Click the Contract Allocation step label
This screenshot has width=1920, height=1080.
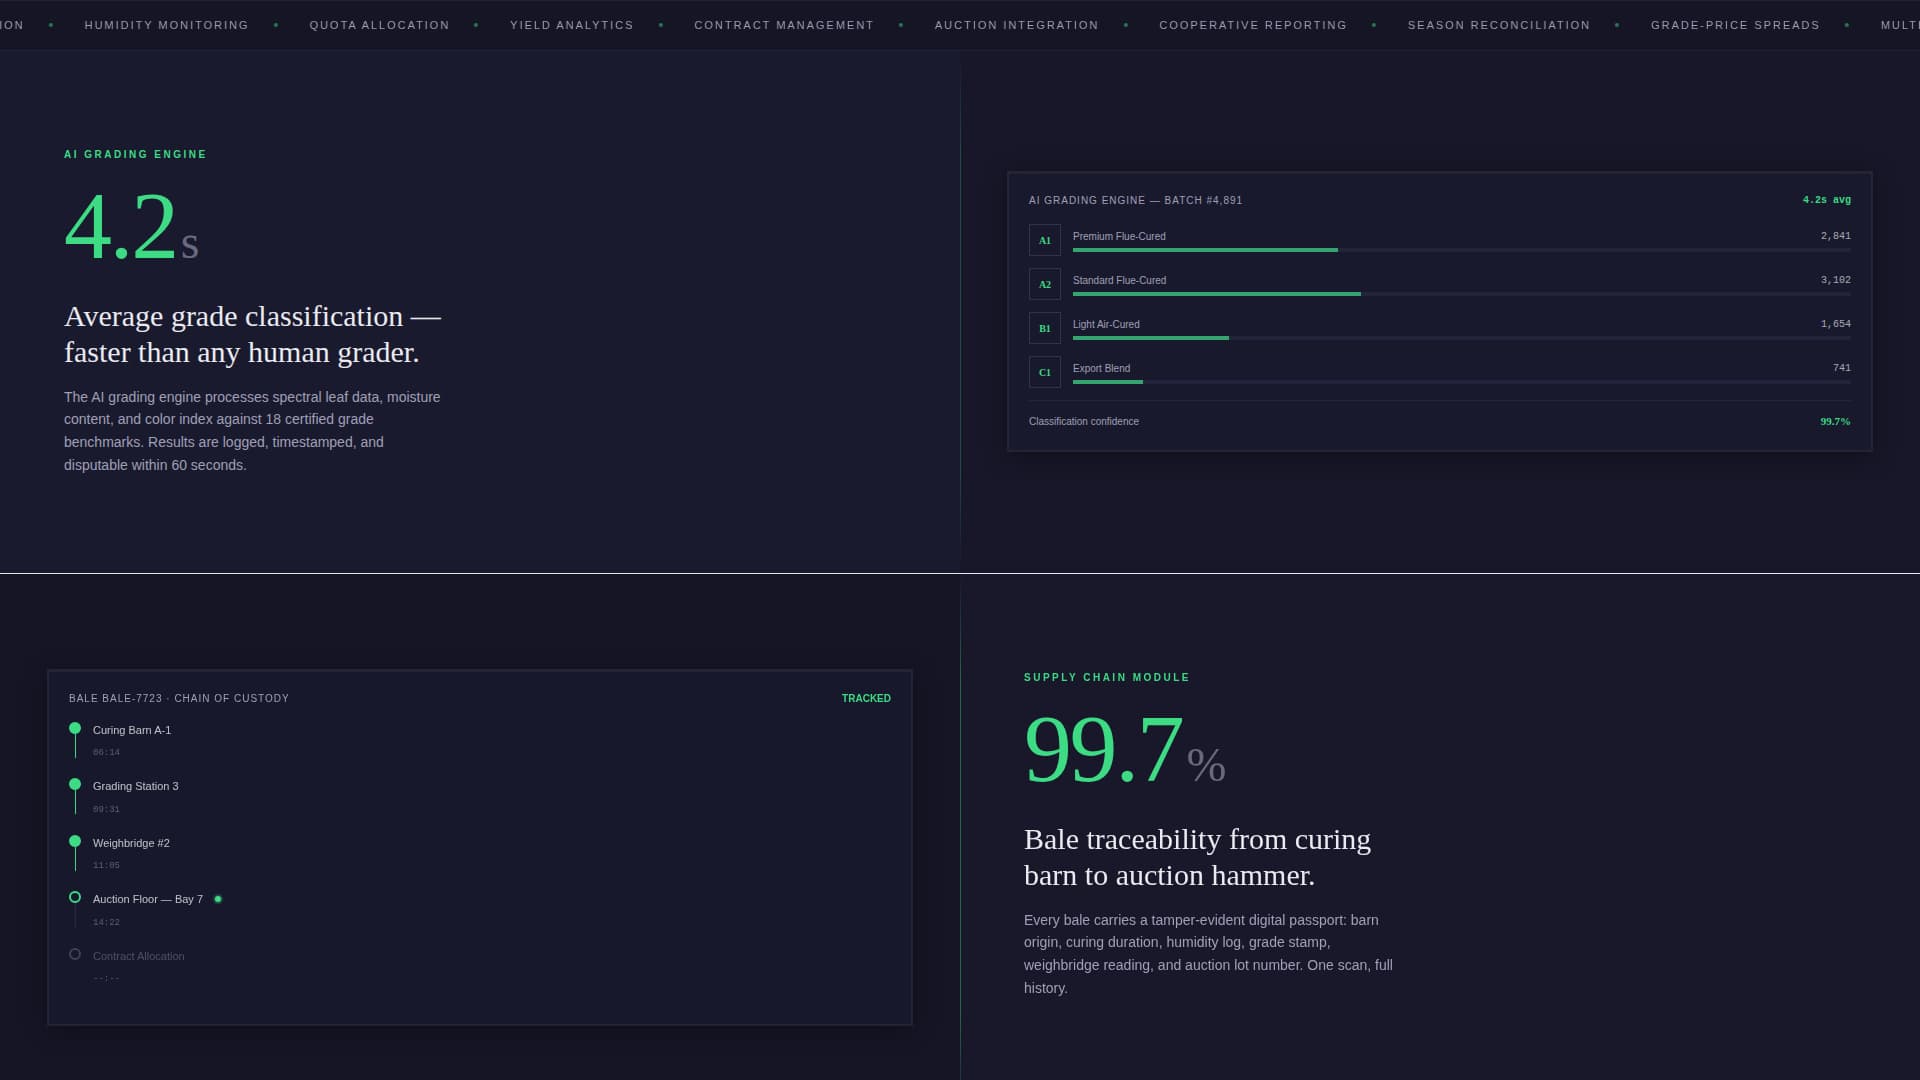(139, 956)
